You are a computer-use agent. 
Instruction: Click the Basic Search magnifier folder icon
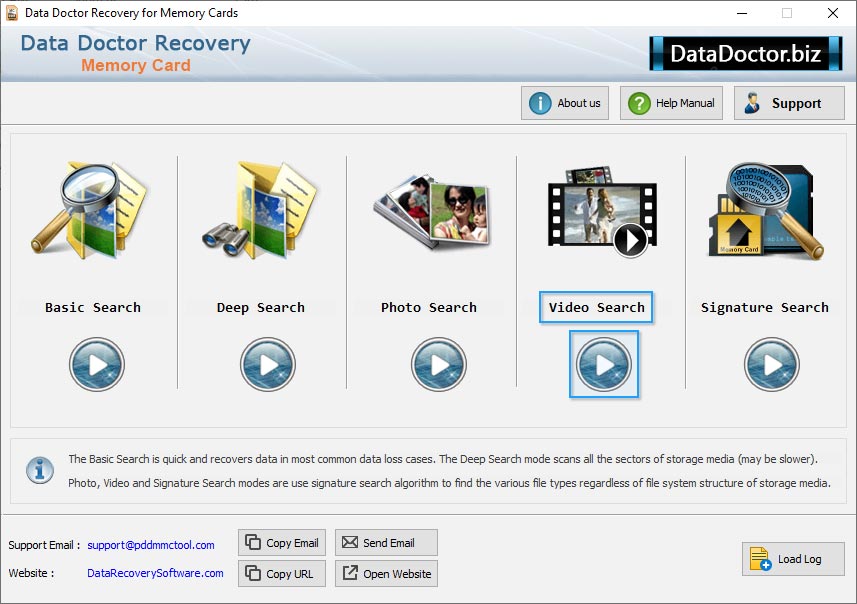click(89, 210)
